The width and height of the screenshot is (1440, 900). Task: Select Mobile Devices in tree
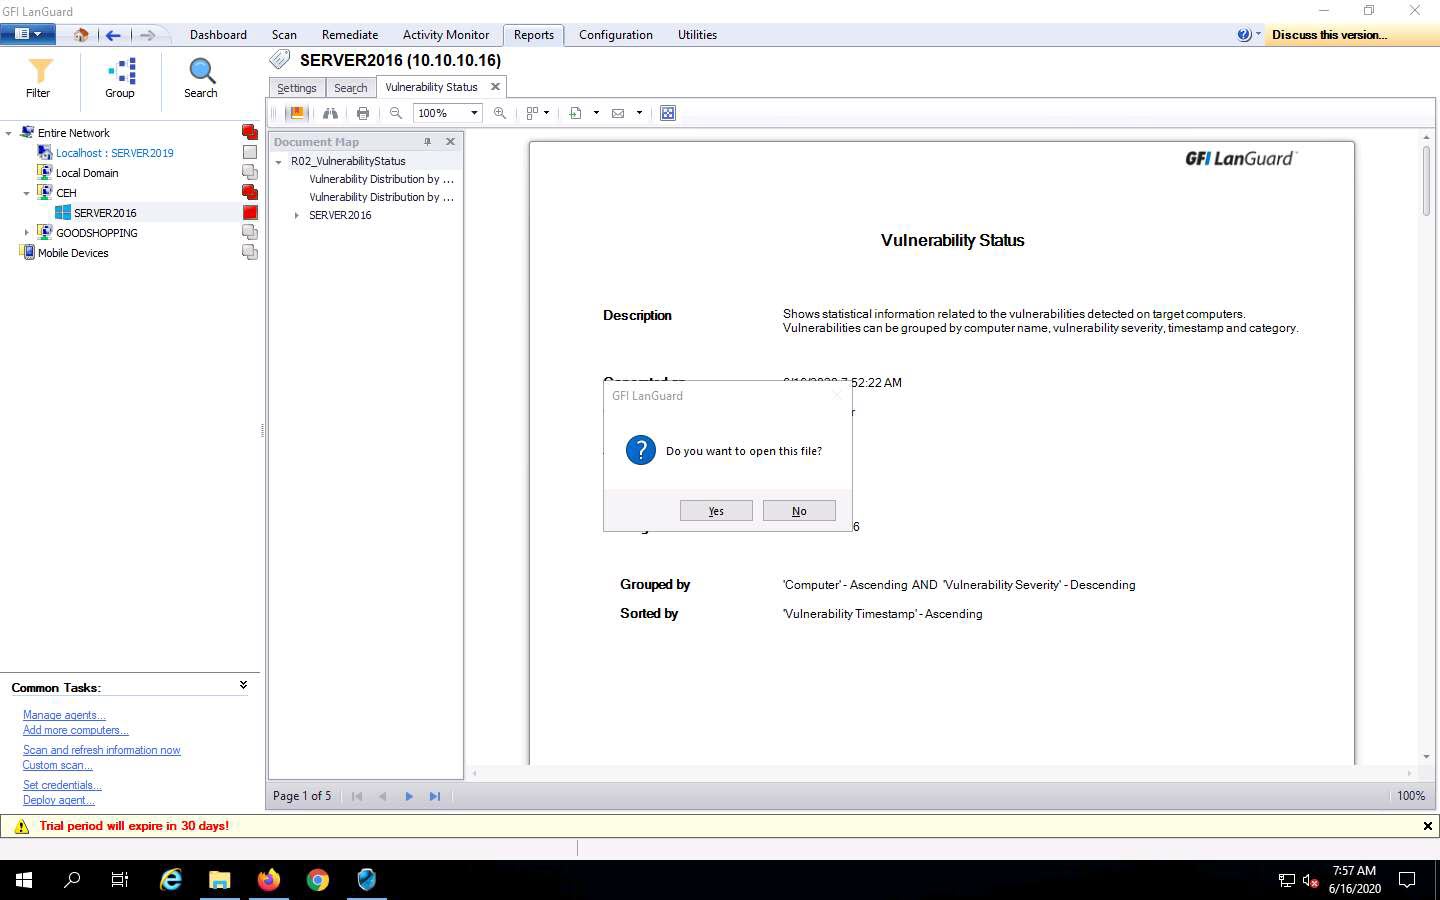[x=73, y=253]
